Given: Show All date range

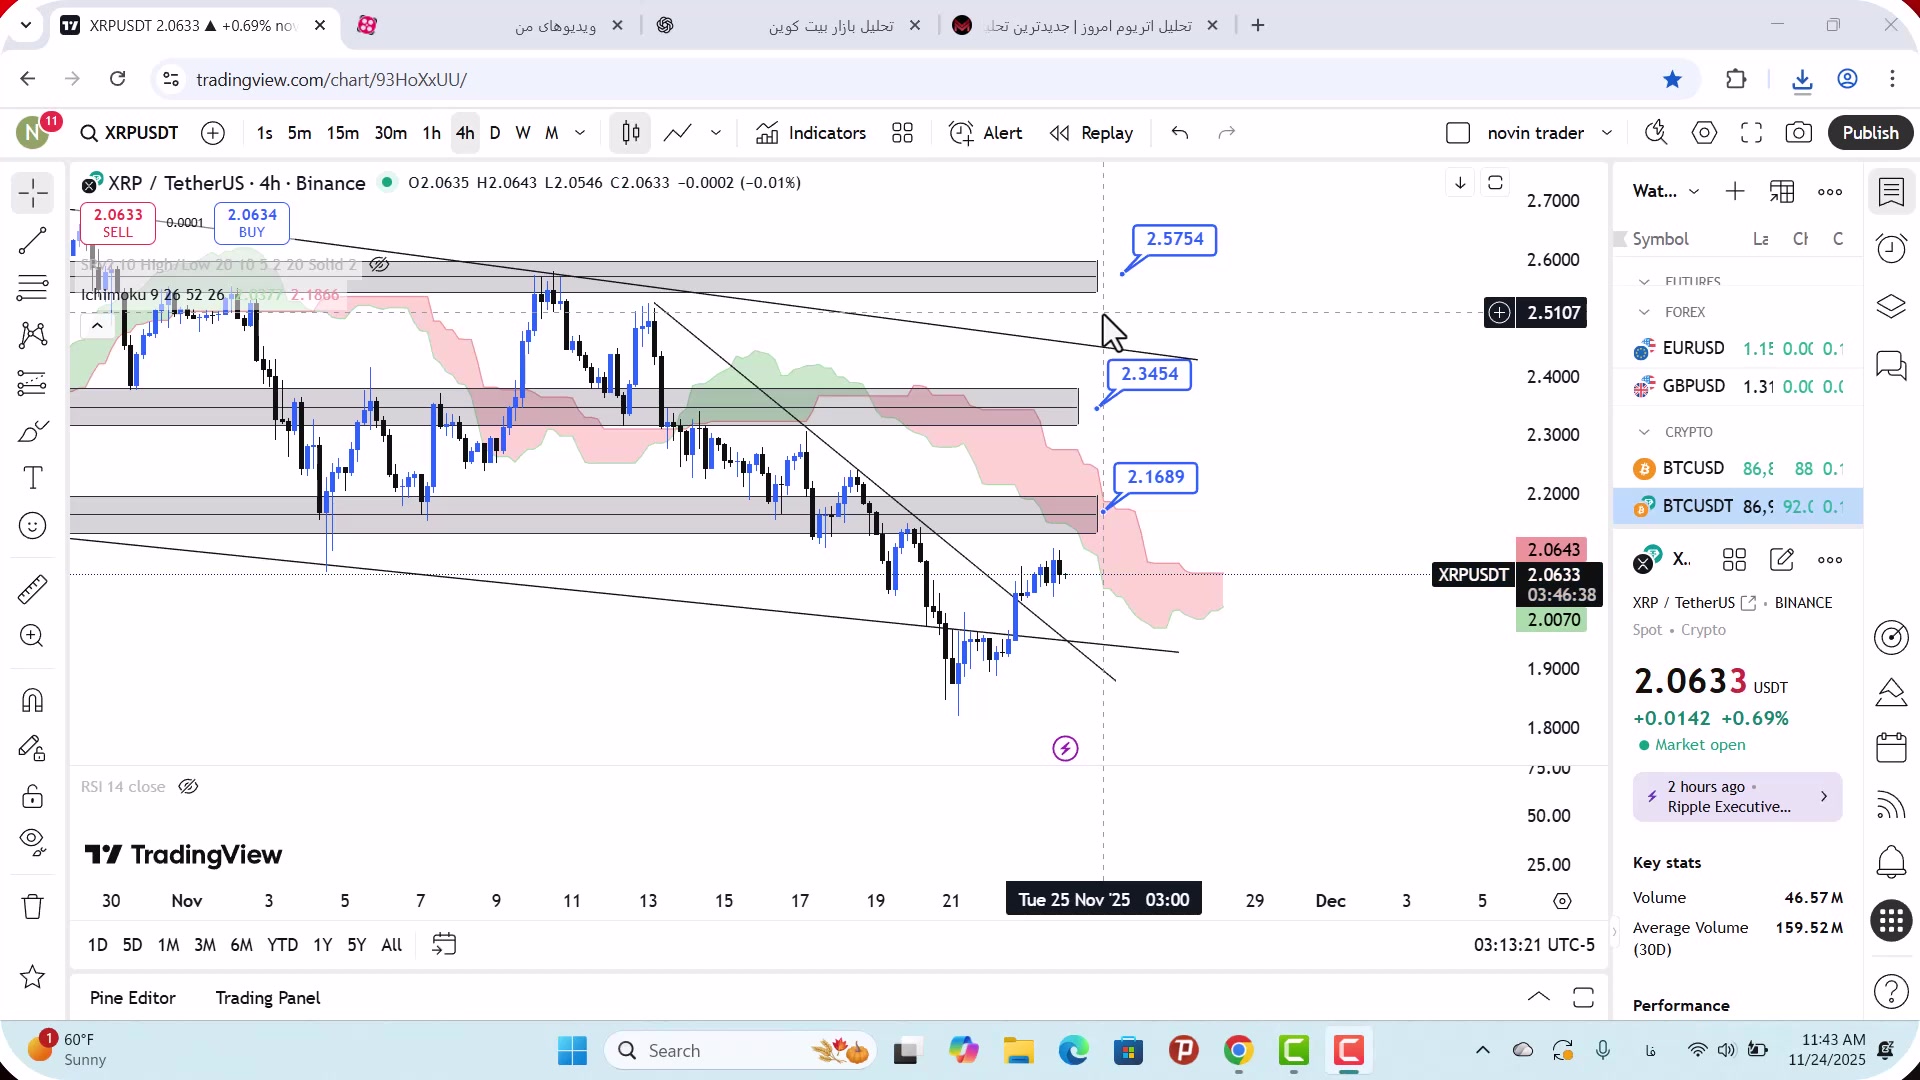Looking at the screenshot, I should [392, 945].
